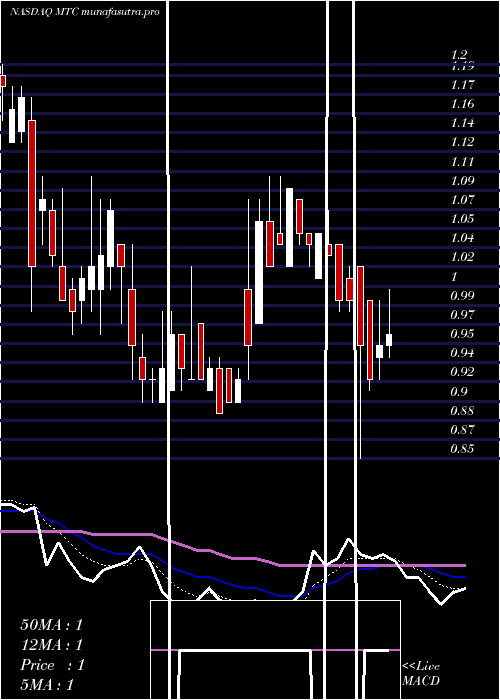Click the 1.09 price axis label
500x700 pixels.
click(462, 180)
